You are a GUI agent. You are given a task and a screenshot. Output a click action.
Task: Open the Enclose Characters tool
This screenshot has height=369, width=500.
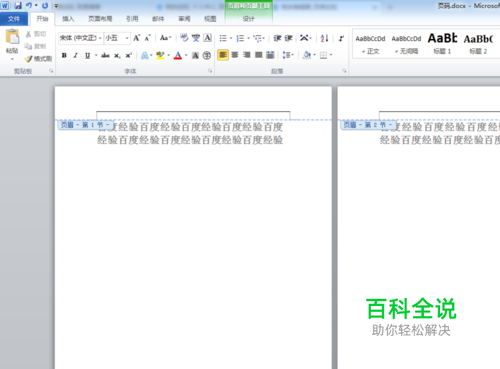(207, 55)
